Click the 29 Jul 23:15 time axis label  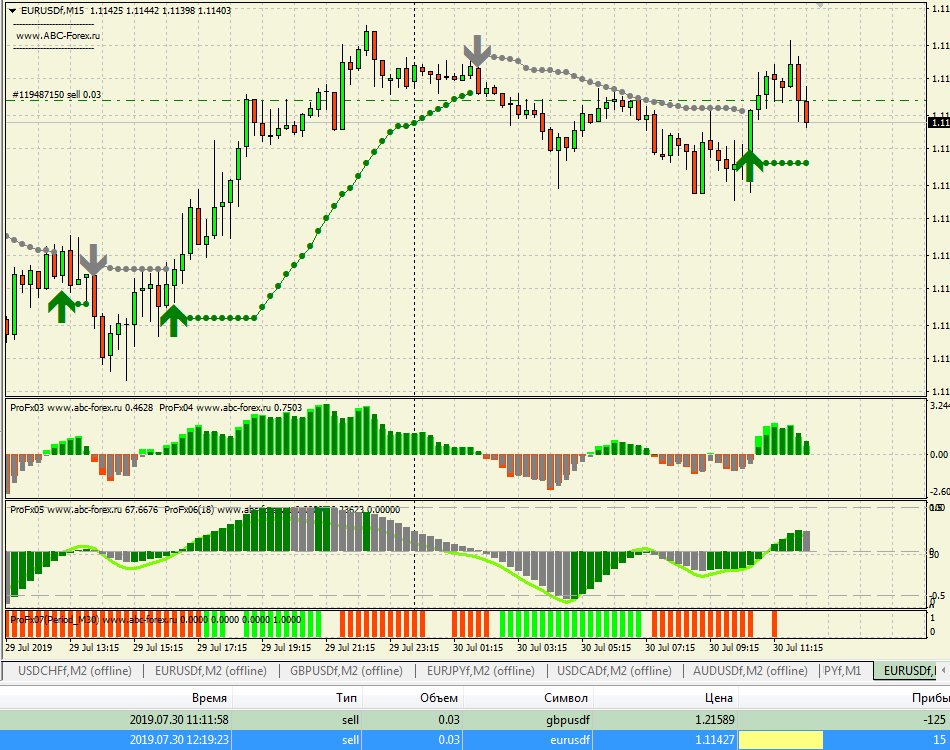[x=414, y=648]
